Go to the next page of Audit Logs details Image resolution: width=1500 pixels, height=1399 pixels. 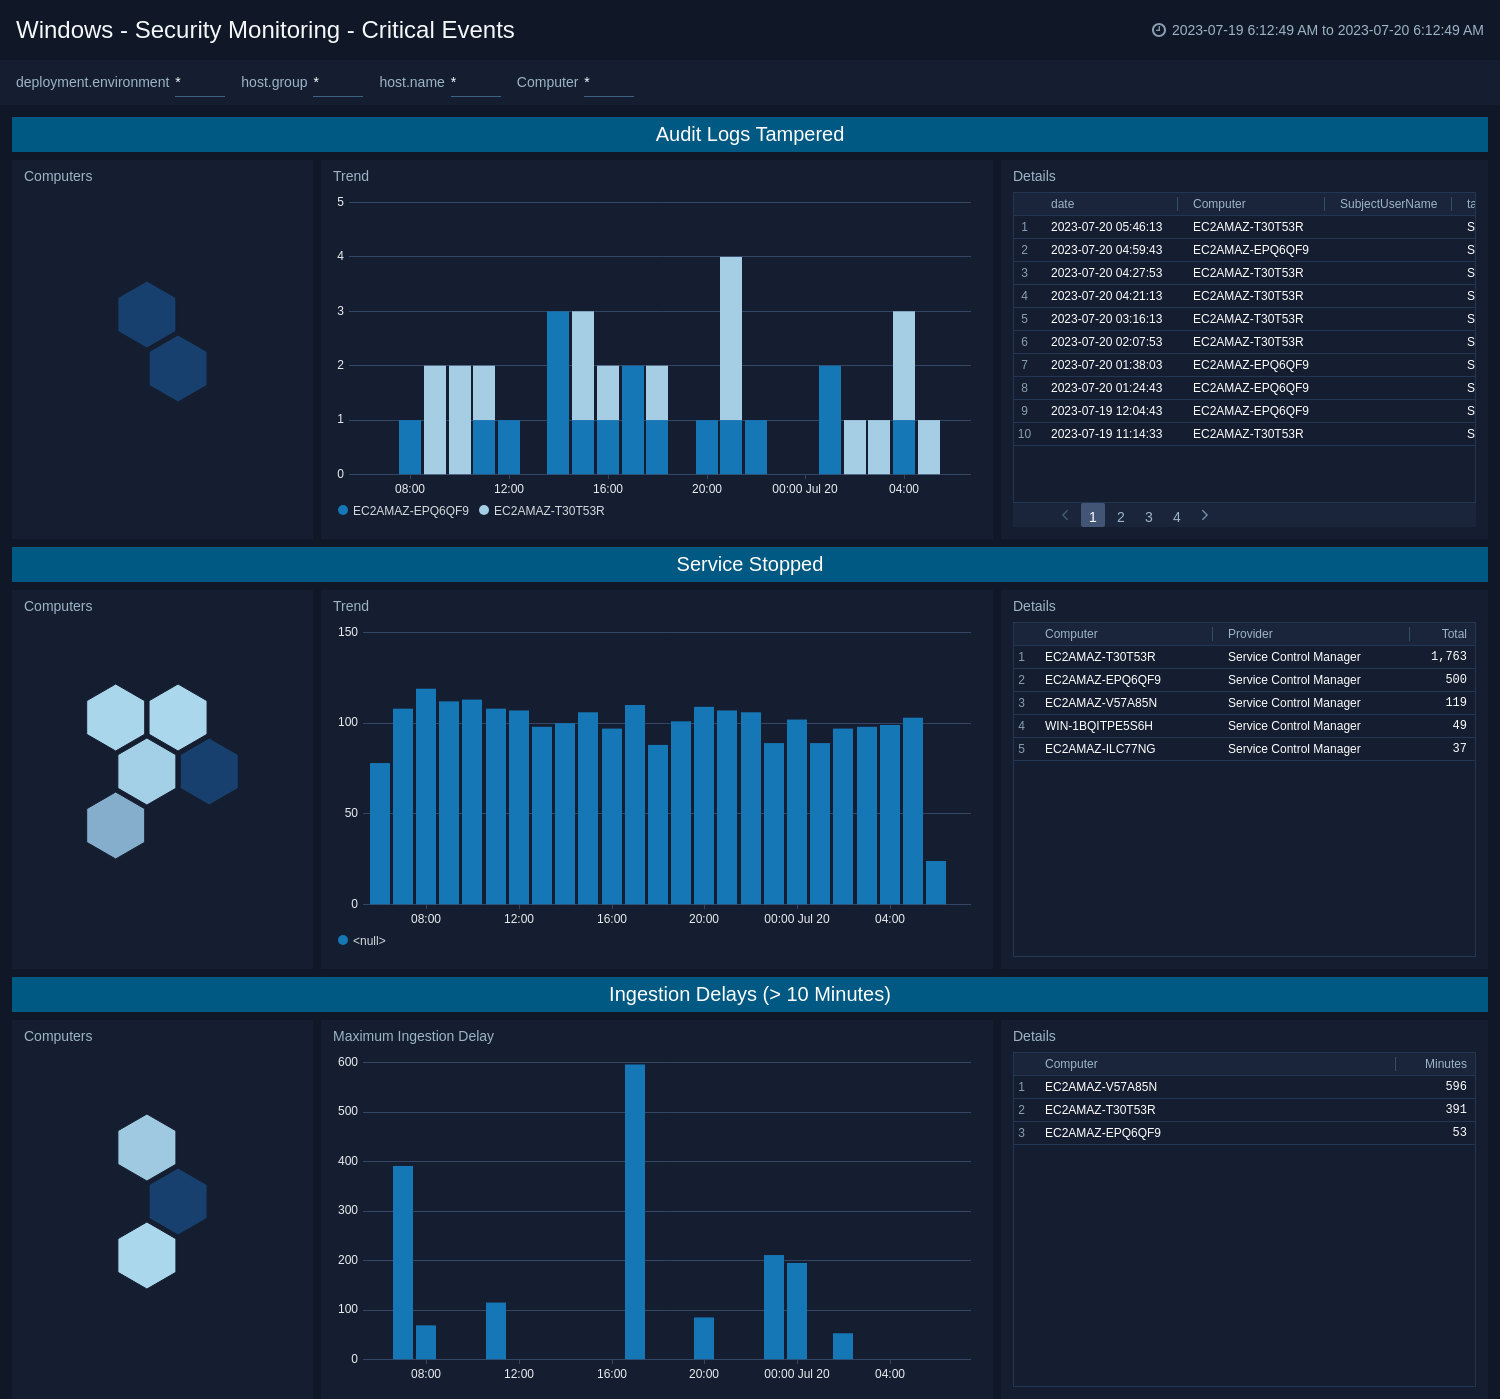(1205, 515)
